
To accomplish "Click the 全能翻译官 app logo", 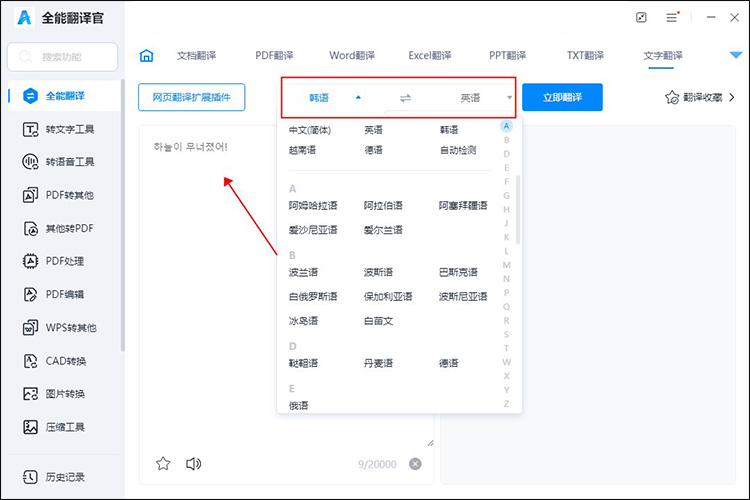I will 24,18.
